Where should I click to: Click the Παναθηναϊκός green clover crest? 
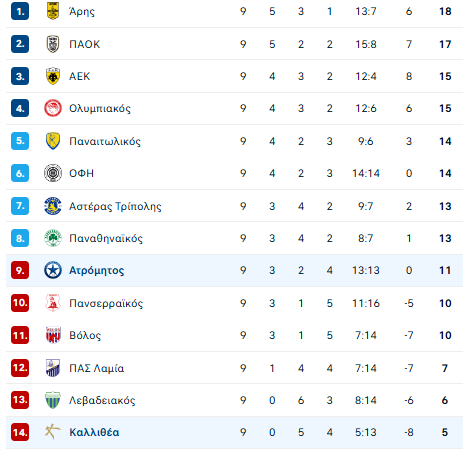(53, 238)
